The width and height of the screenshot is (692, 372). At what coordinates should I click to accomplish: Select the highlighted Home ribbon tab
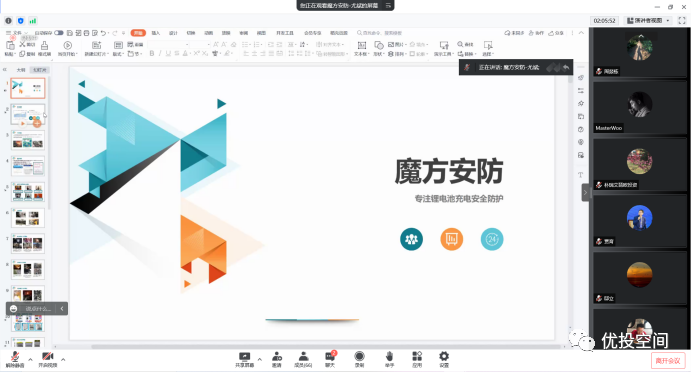click(138, 33)
